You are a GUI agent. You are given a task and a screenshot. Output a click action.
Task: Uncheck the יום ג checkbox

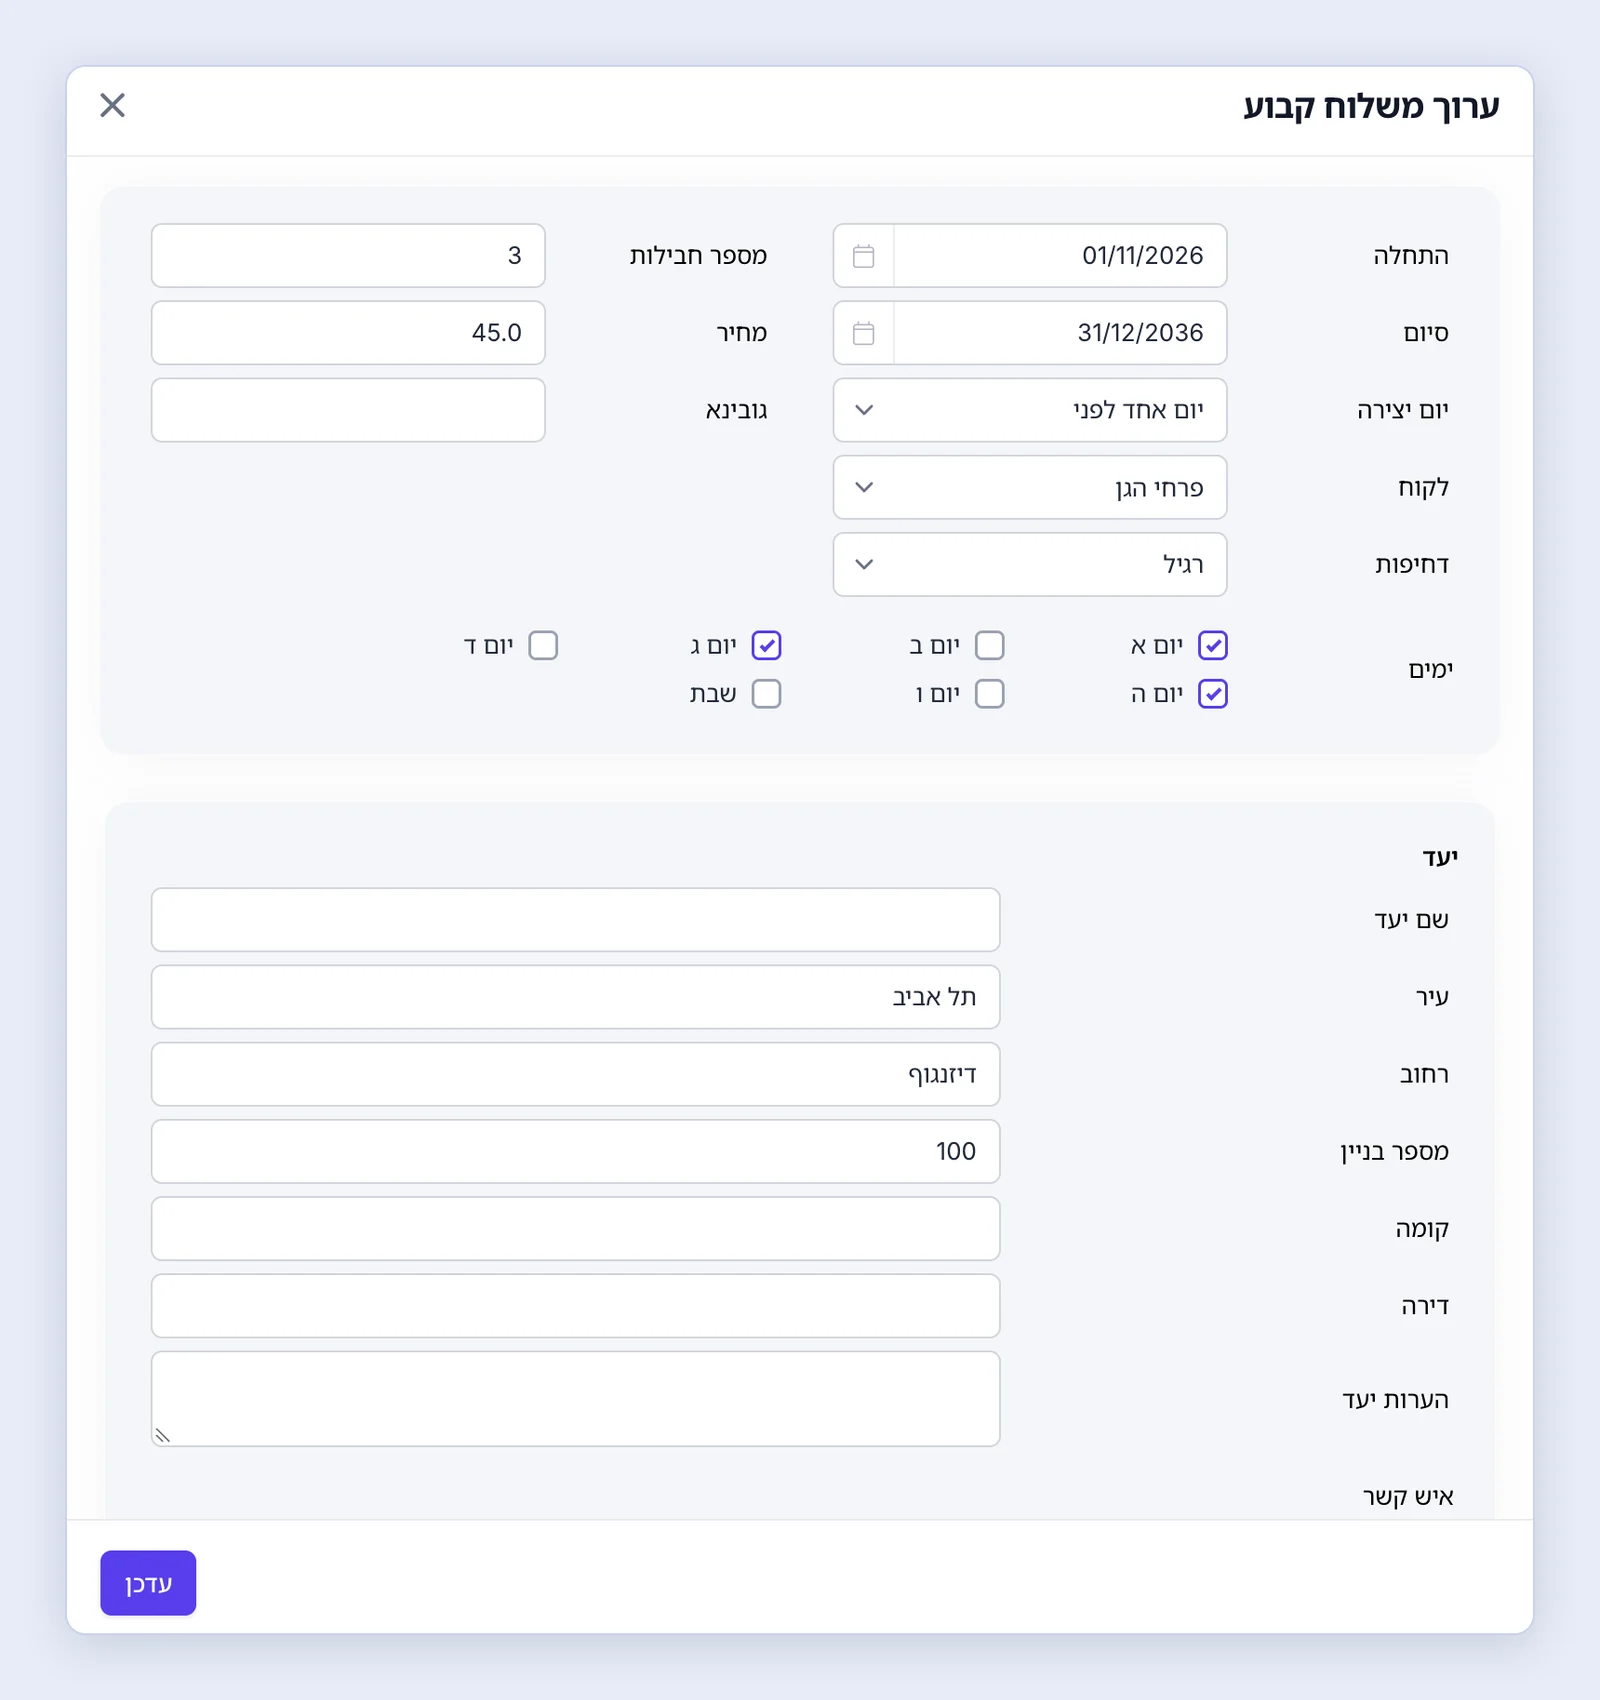[767, 646]
